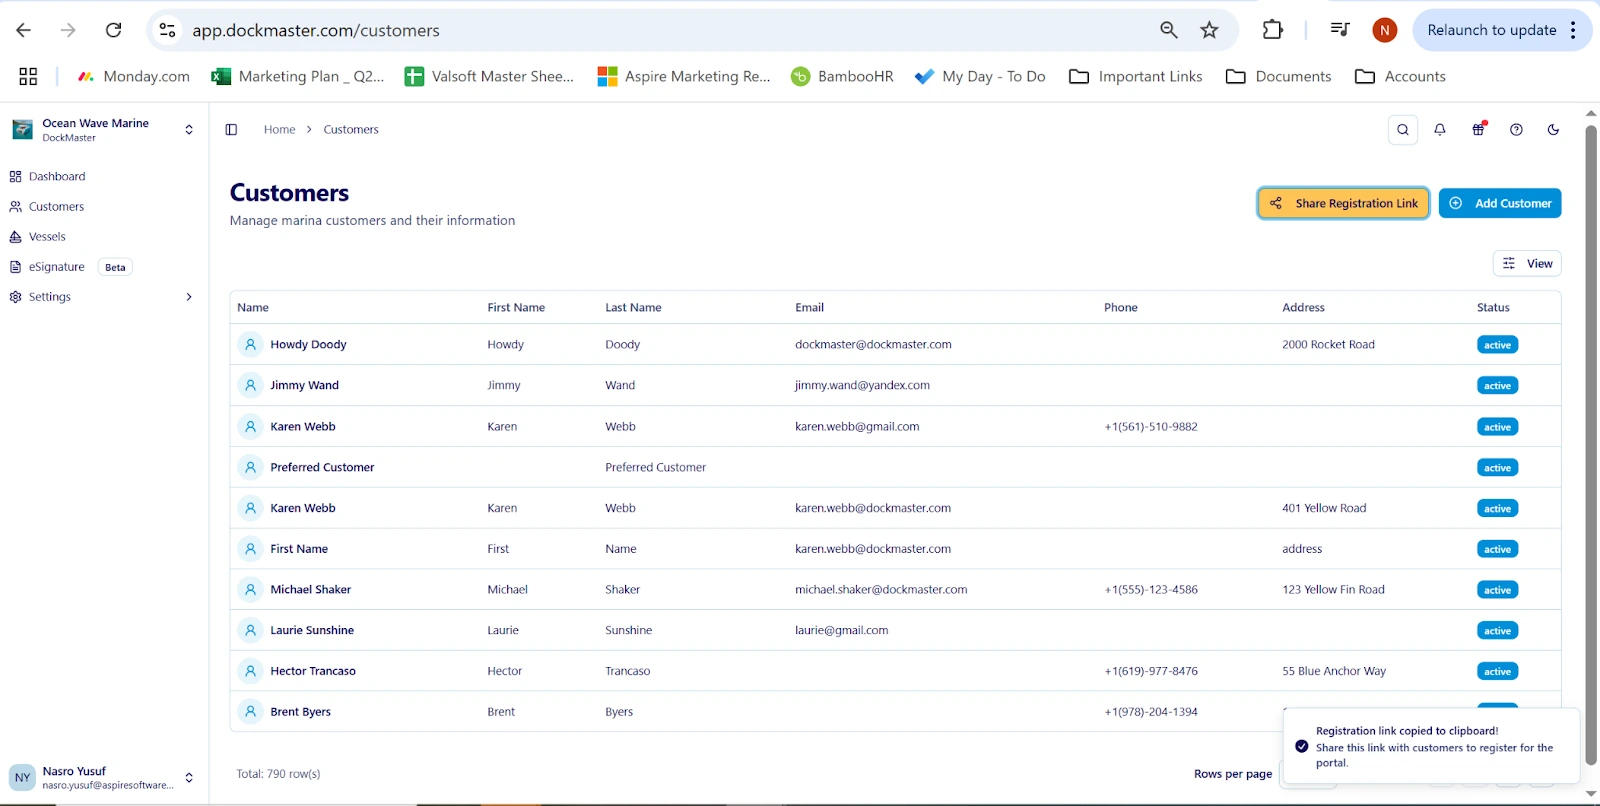
Task: Open the Dashboard sidebar item
Action: pos(57,177)
